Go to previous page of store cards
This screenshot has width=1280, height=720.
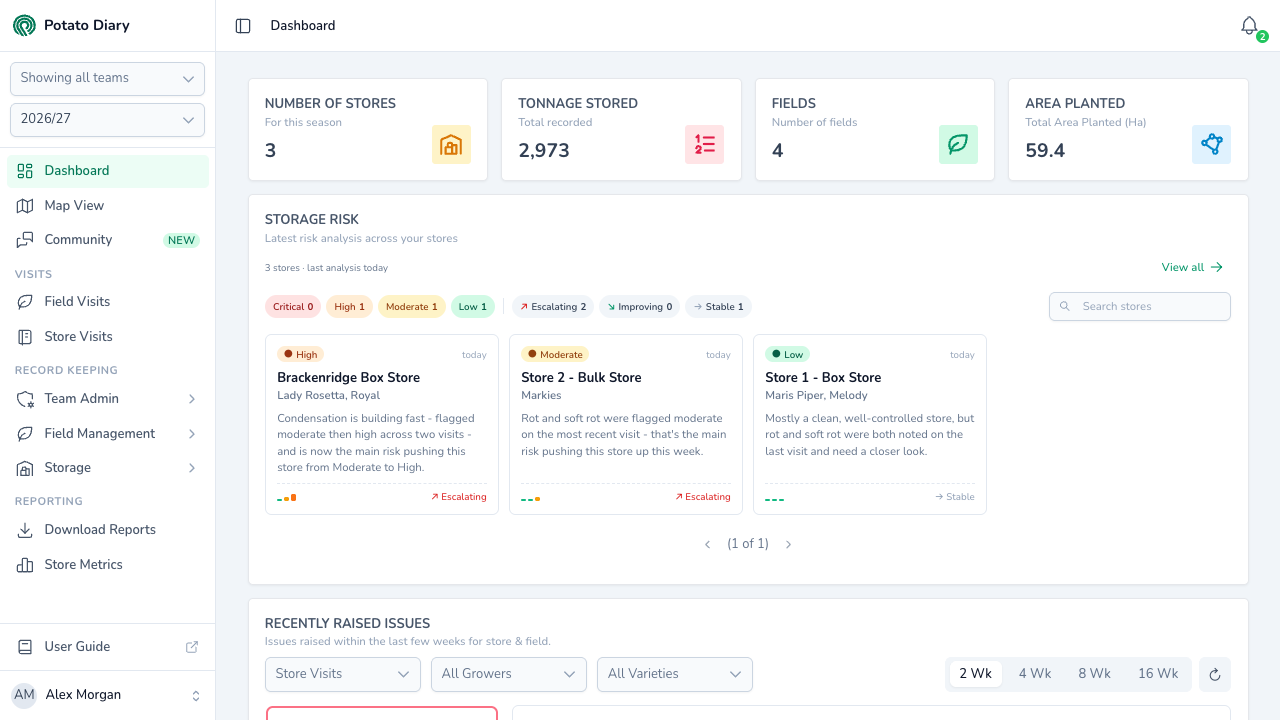(x=708, y=544)
